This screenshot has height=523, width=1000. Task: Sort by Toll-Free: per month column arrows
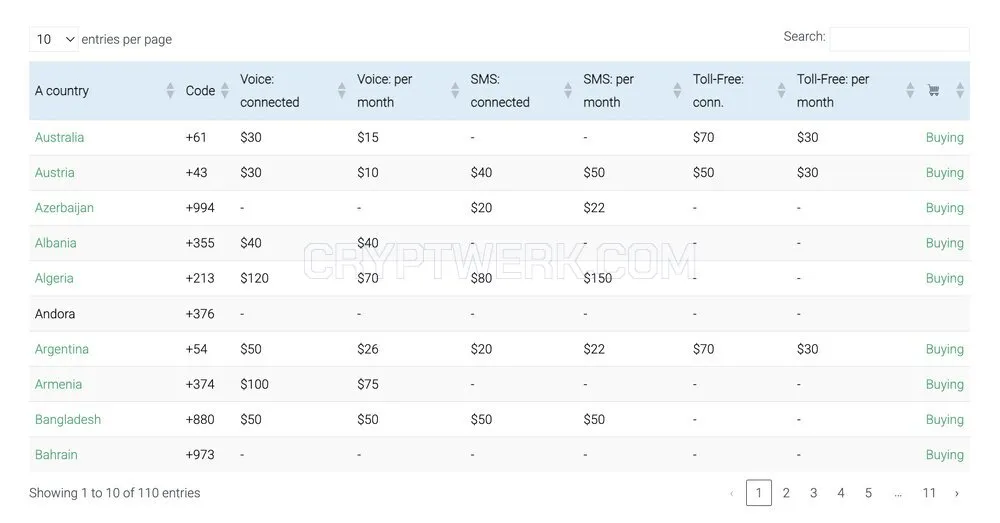point(910,91)
